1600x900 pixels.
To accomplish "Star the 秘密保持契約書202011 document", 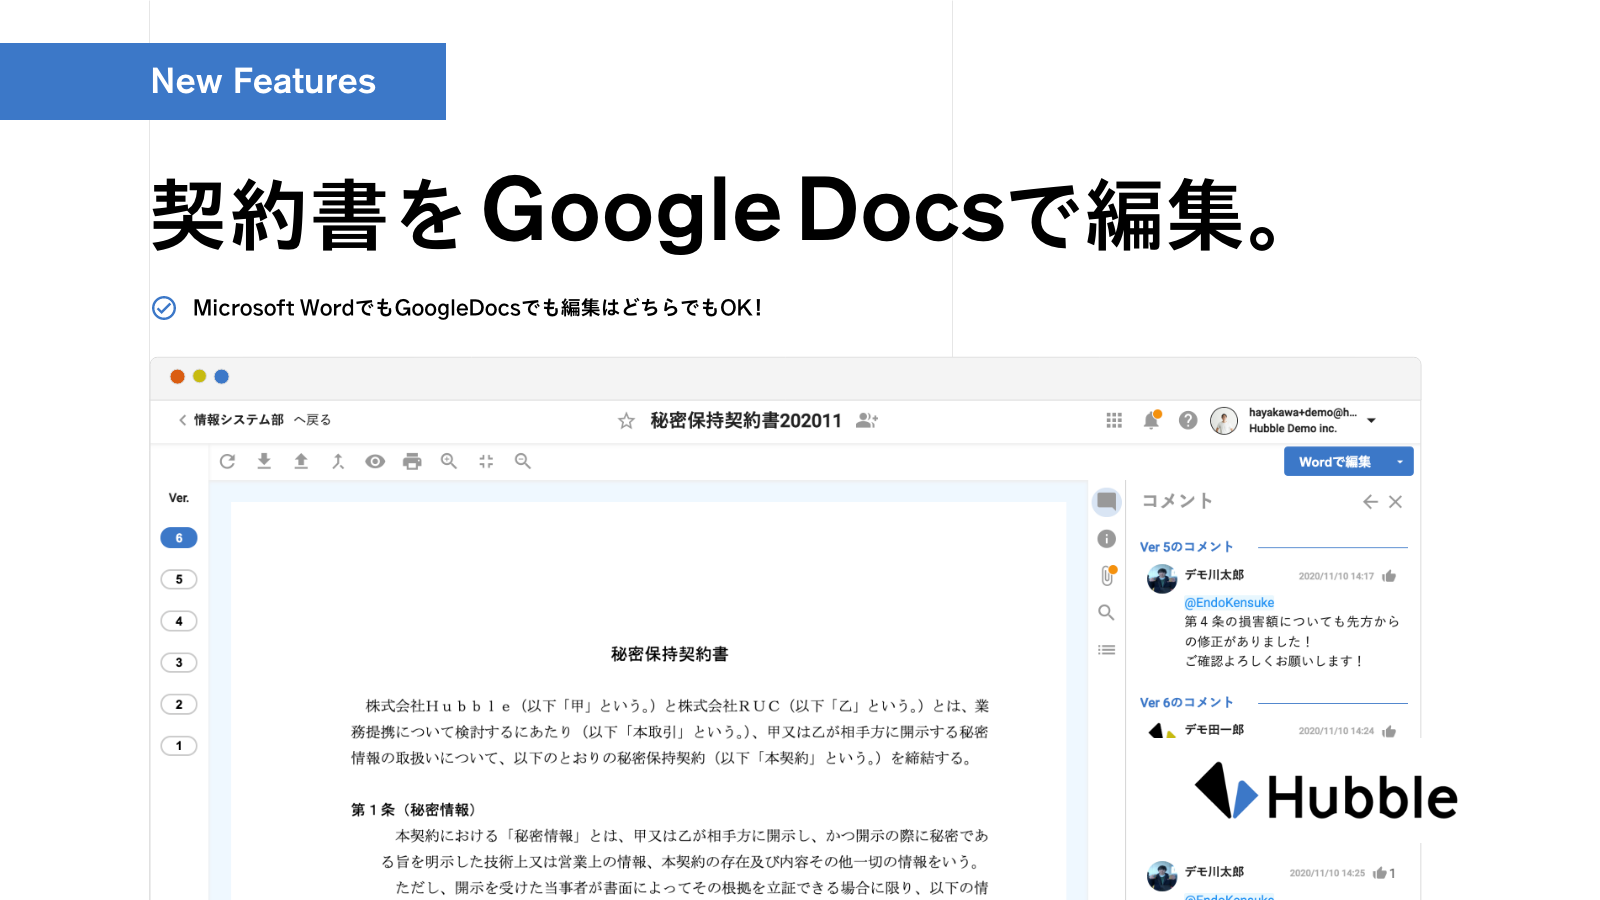I will [626, 421].
